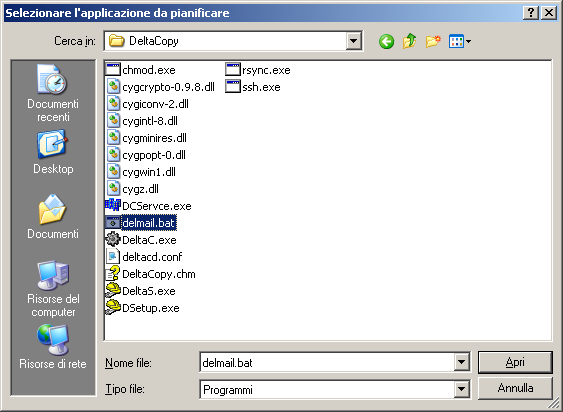563x412 pixels.
Task: Open the view menu icon
Action: point(460,41)
